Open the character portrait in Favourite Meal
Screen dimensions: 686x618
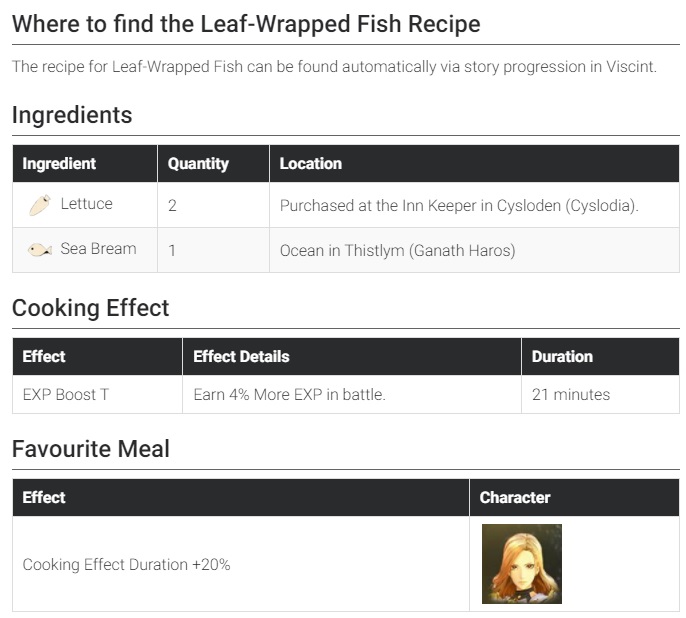521,564
